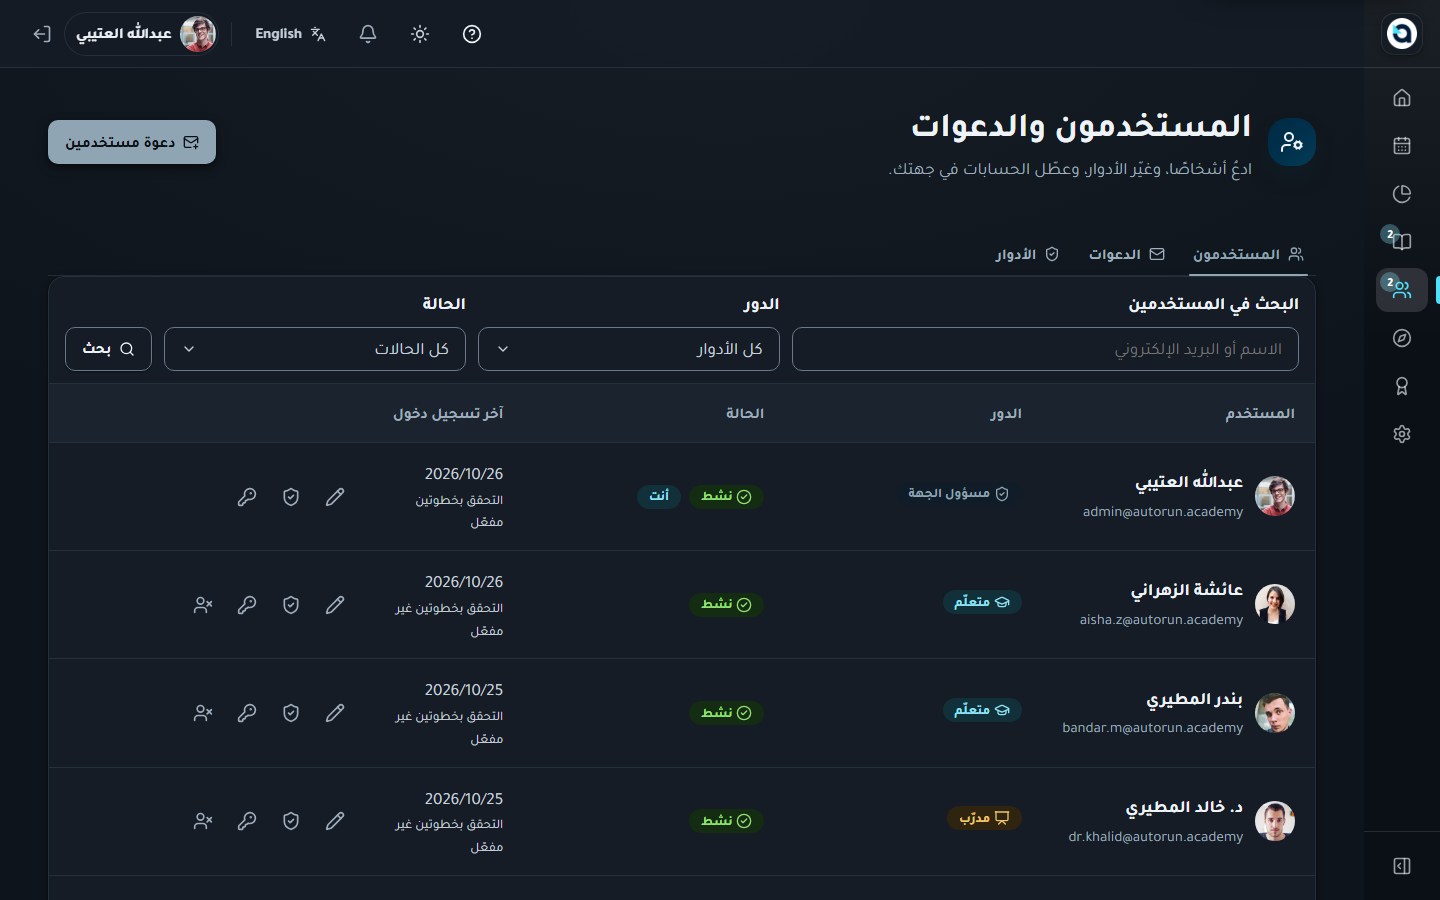Viewport: 1440px width, 900px height.
Task: Expand the كل الأدوار role dropdown
Action: tap(629, 349)
